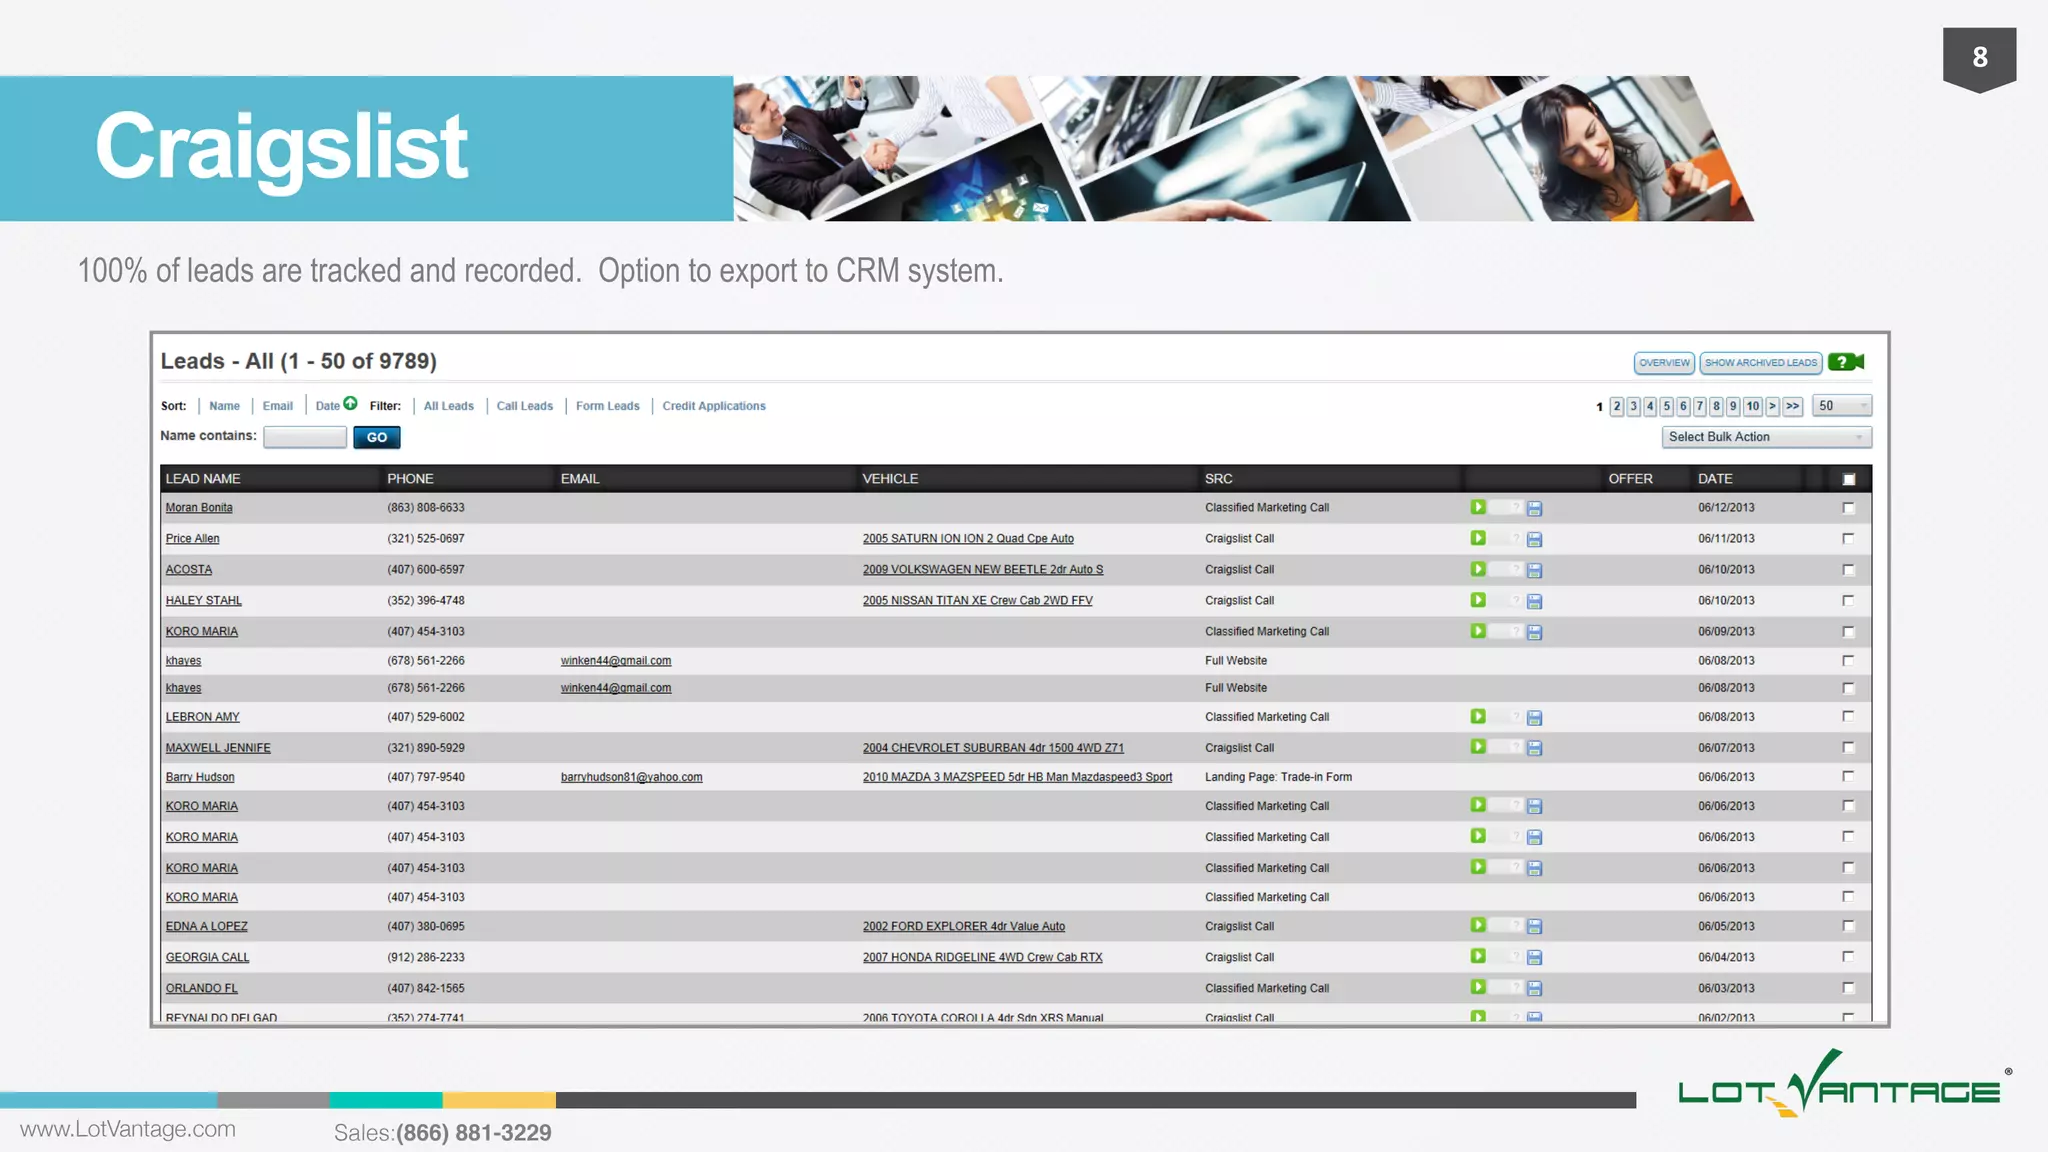Play the call recording for ACOSTA

click(1478, 569)
